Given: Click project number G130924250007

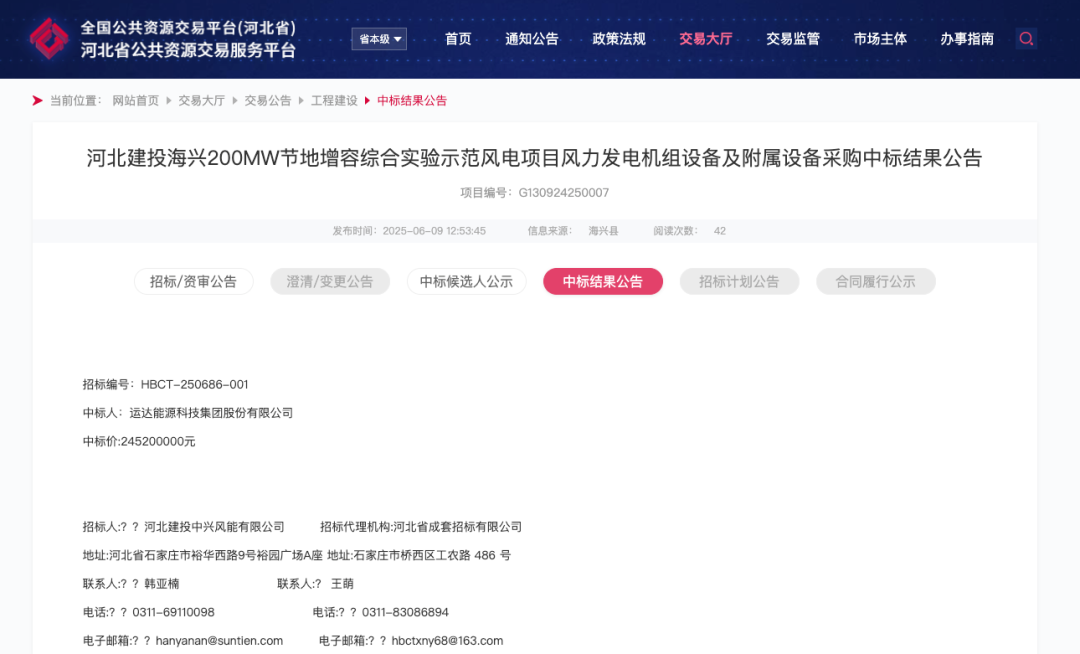Looking at the screenshot, I should tap(563, 193).
